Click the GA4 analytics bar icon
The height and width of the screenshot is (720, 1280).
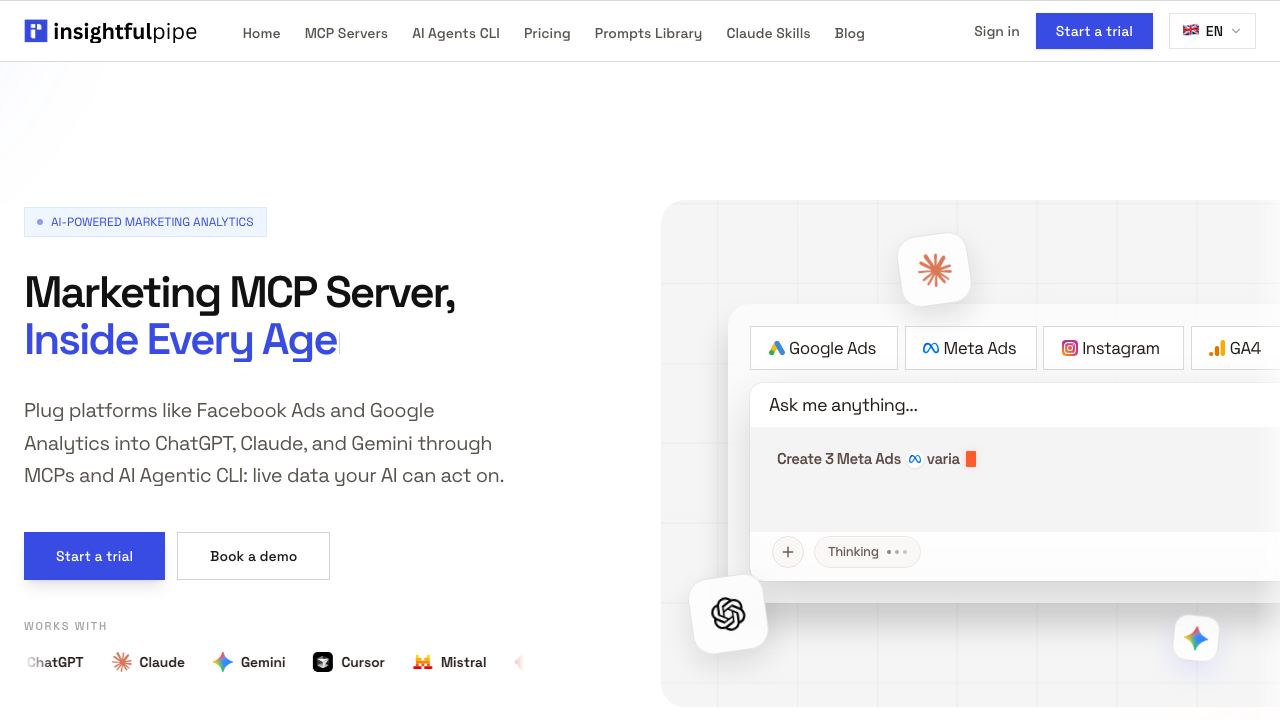(1217, 348)
